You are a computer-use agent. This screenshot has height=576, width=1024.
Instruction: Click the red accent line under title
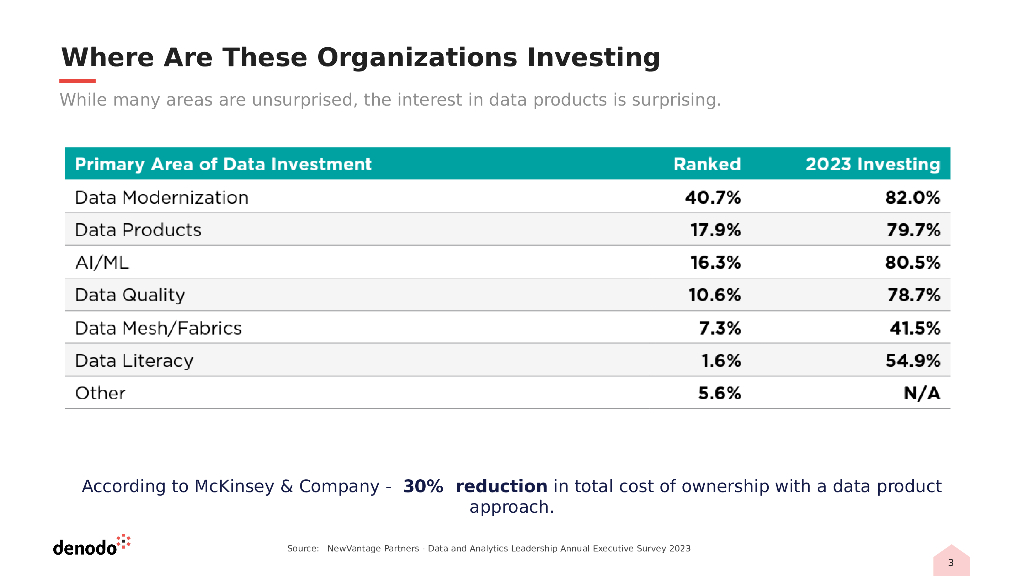point(78,81)
